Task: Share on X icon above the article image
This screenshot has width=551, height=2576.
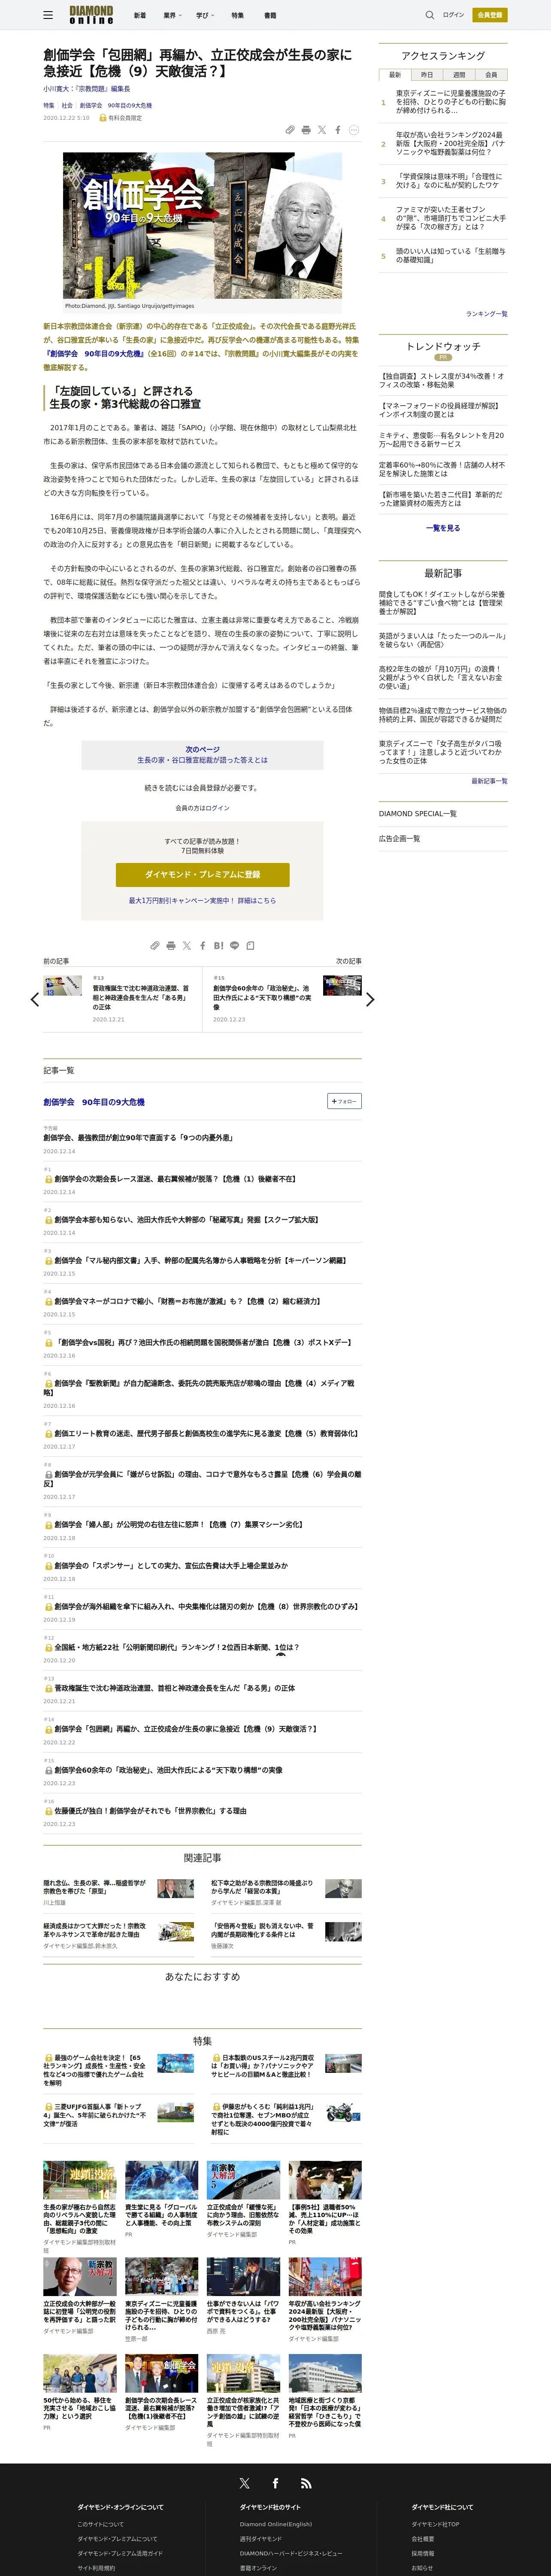Action: pos(322,130)
